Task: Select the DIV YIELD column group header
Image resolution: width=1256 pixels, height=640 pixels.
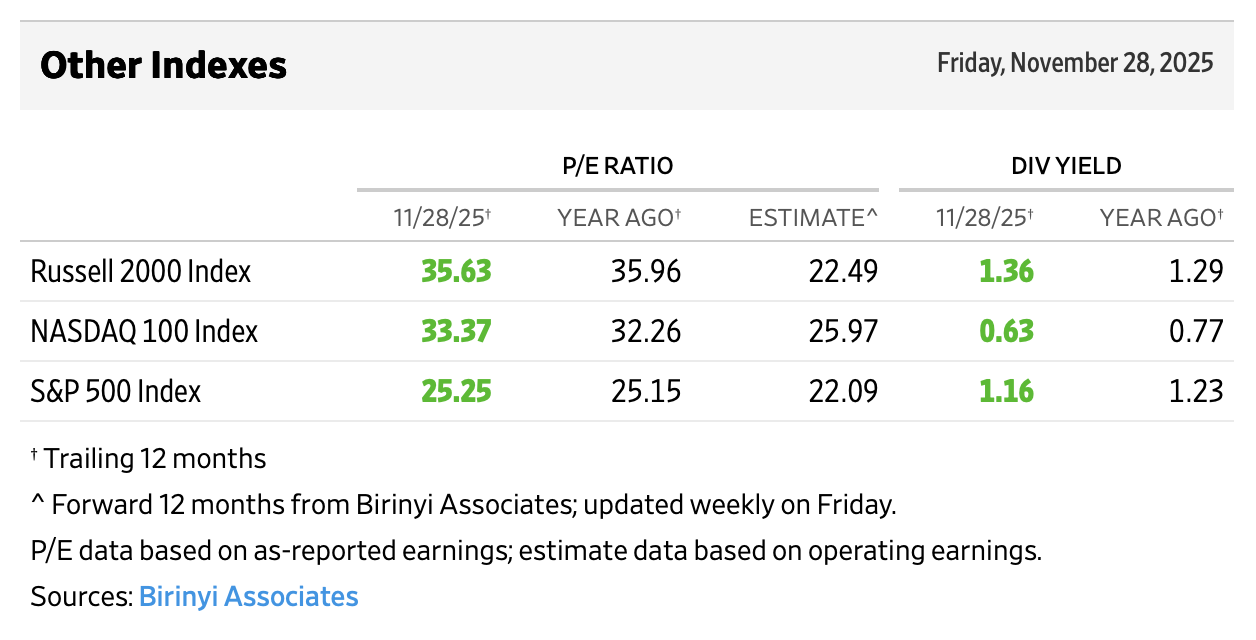Action: click(x=1065, y=166)
